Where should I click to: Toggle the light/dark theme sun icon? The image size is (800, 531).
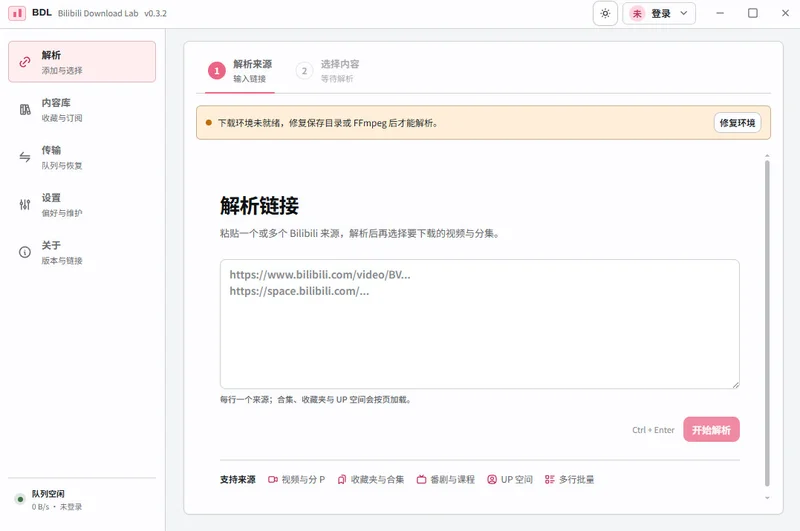tap(605, 13)
